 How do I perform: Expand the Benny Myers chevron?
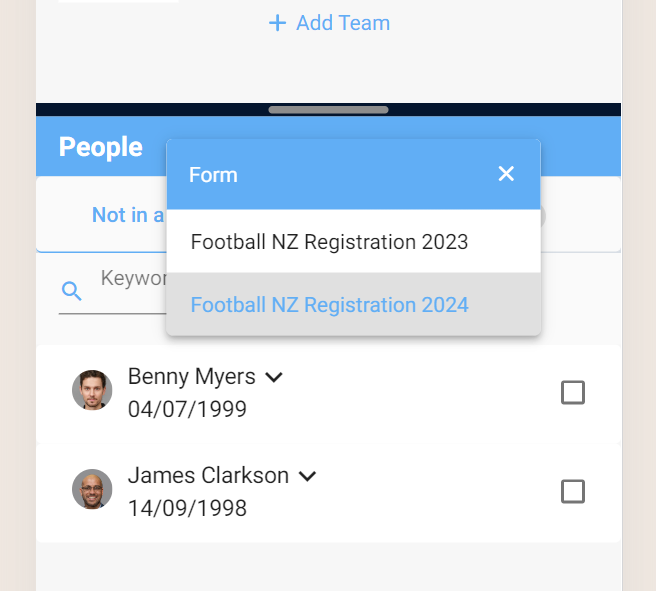click(274, 377)
